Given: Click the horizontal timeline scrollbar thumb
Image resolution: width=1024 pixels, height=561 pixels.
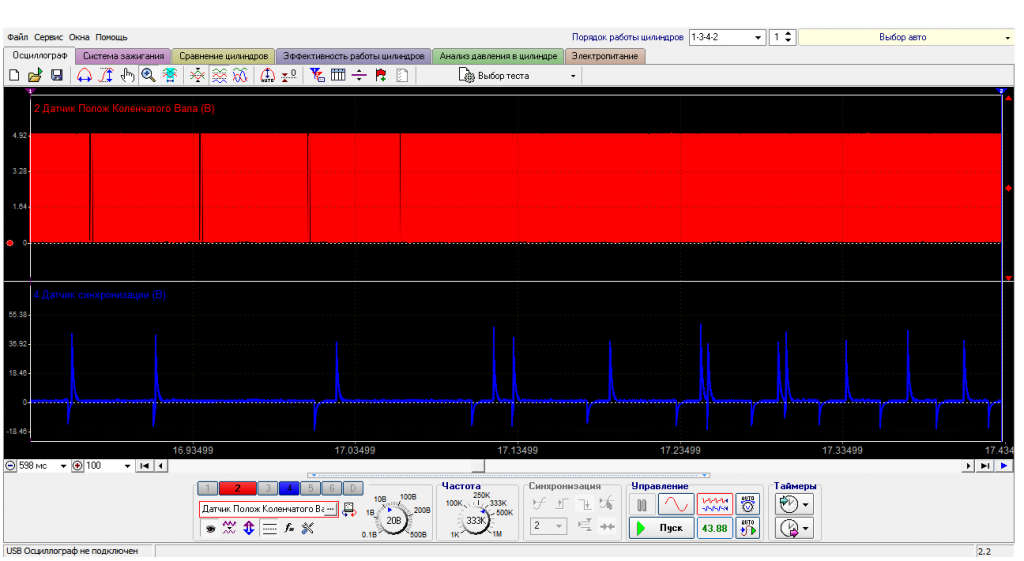Looking at the screenshot, I should tap(479, 466).
